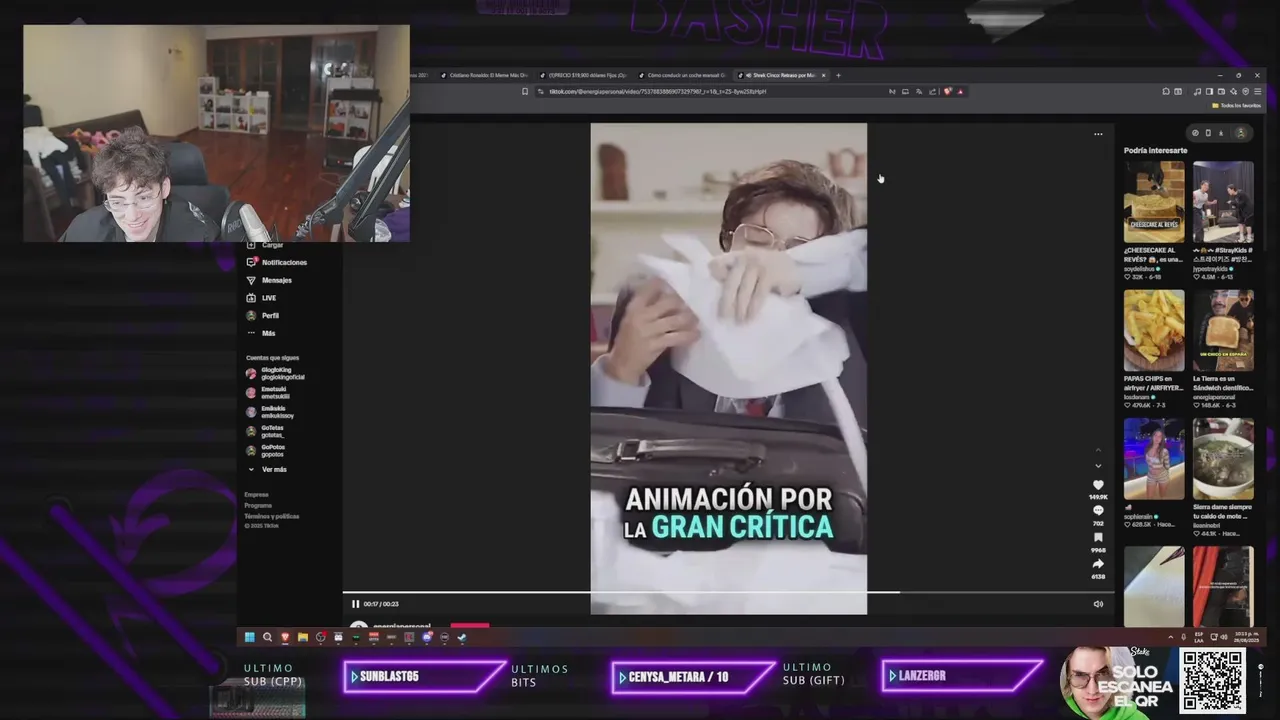The image size is (1280, 720).
Task: Open the caldo de mole video thumbnail
Action: (x=1223, y=459)
